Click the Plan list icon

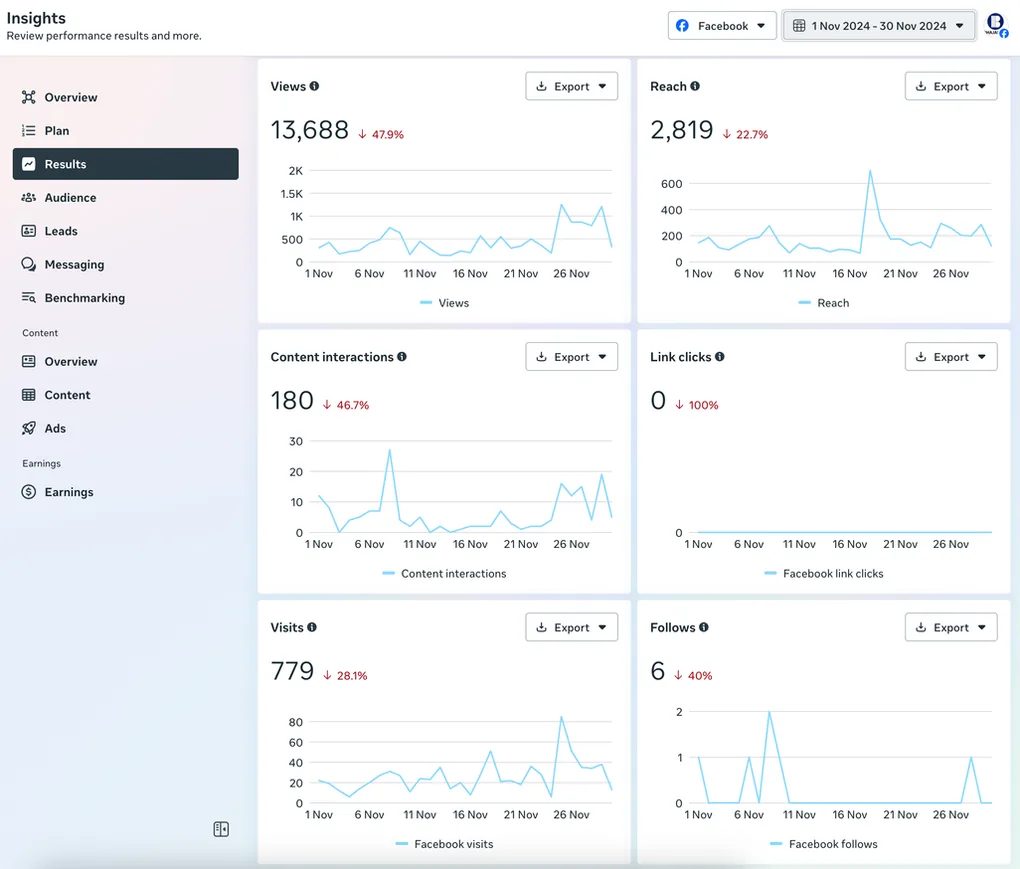(x=29, y=131)
